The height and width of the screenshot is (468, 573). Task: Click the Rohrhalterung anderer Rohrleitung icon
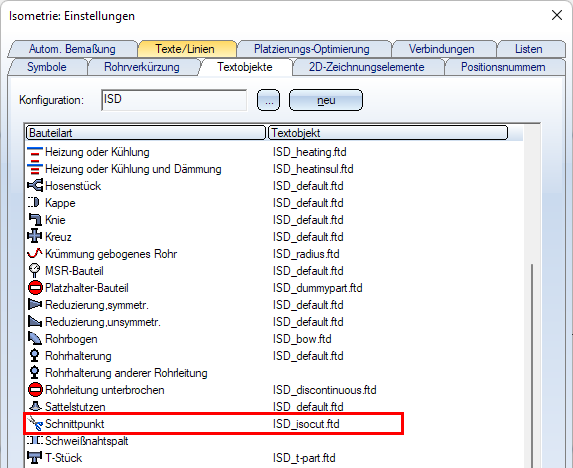point(34,373)
